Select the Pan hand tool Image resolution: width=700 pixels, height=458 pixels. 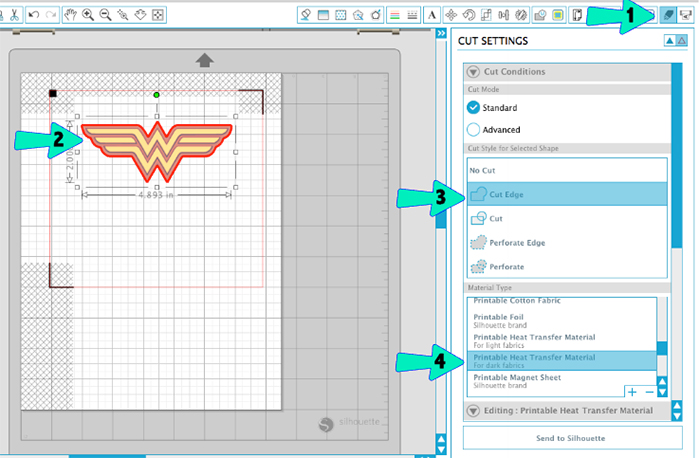click(x=70, y=15)
